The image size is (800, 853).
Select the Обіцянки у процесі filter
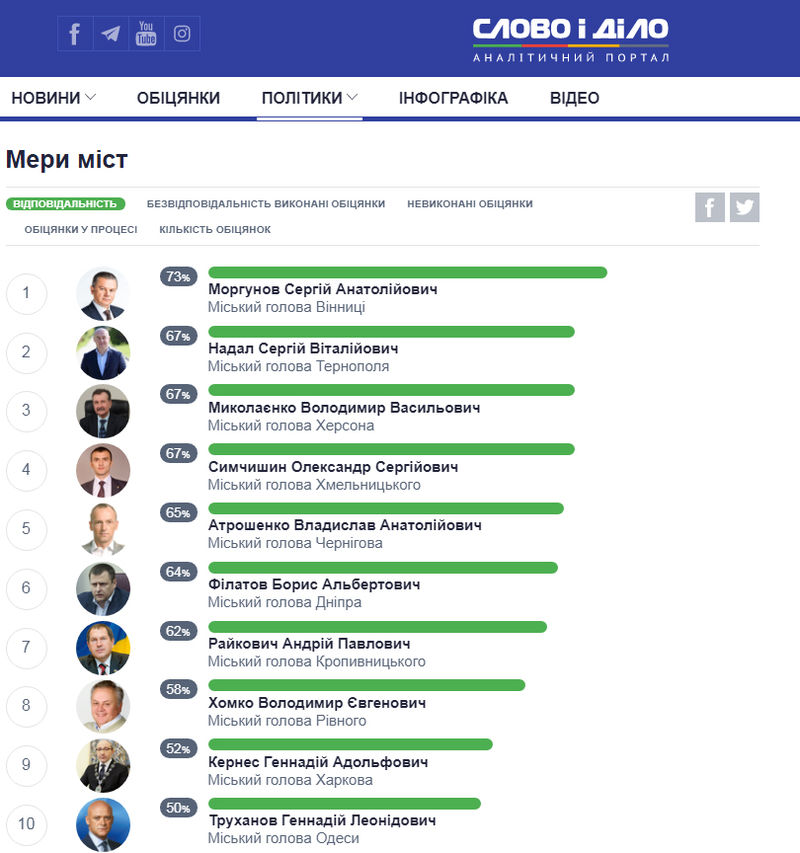tap(81, 230)
